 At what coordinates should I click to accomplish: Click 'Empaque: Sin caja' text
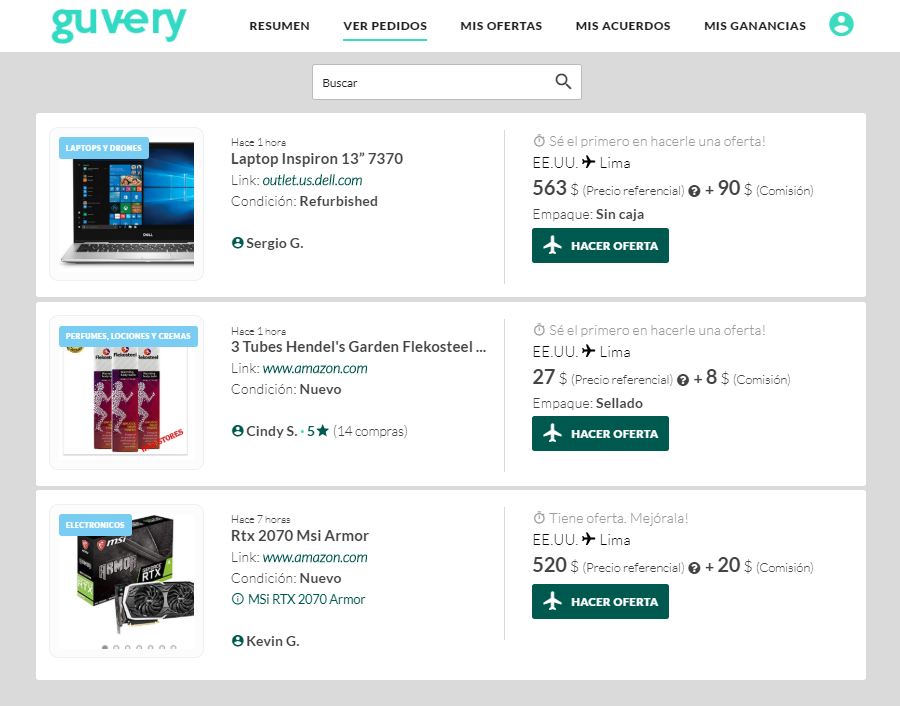click(588, 214)
